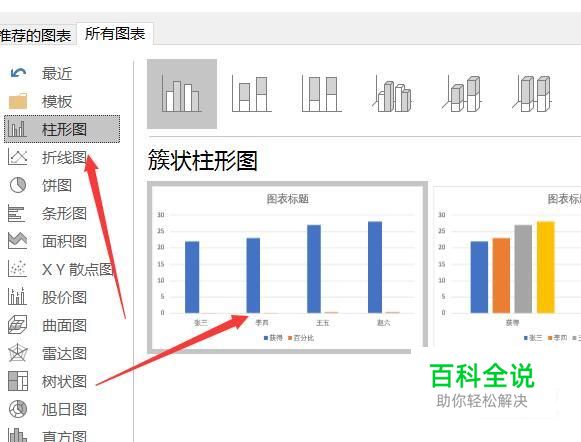The image size is (581, 442).
Task: Click the 旭日图 sunburst icon
Action: coord(18,409)
